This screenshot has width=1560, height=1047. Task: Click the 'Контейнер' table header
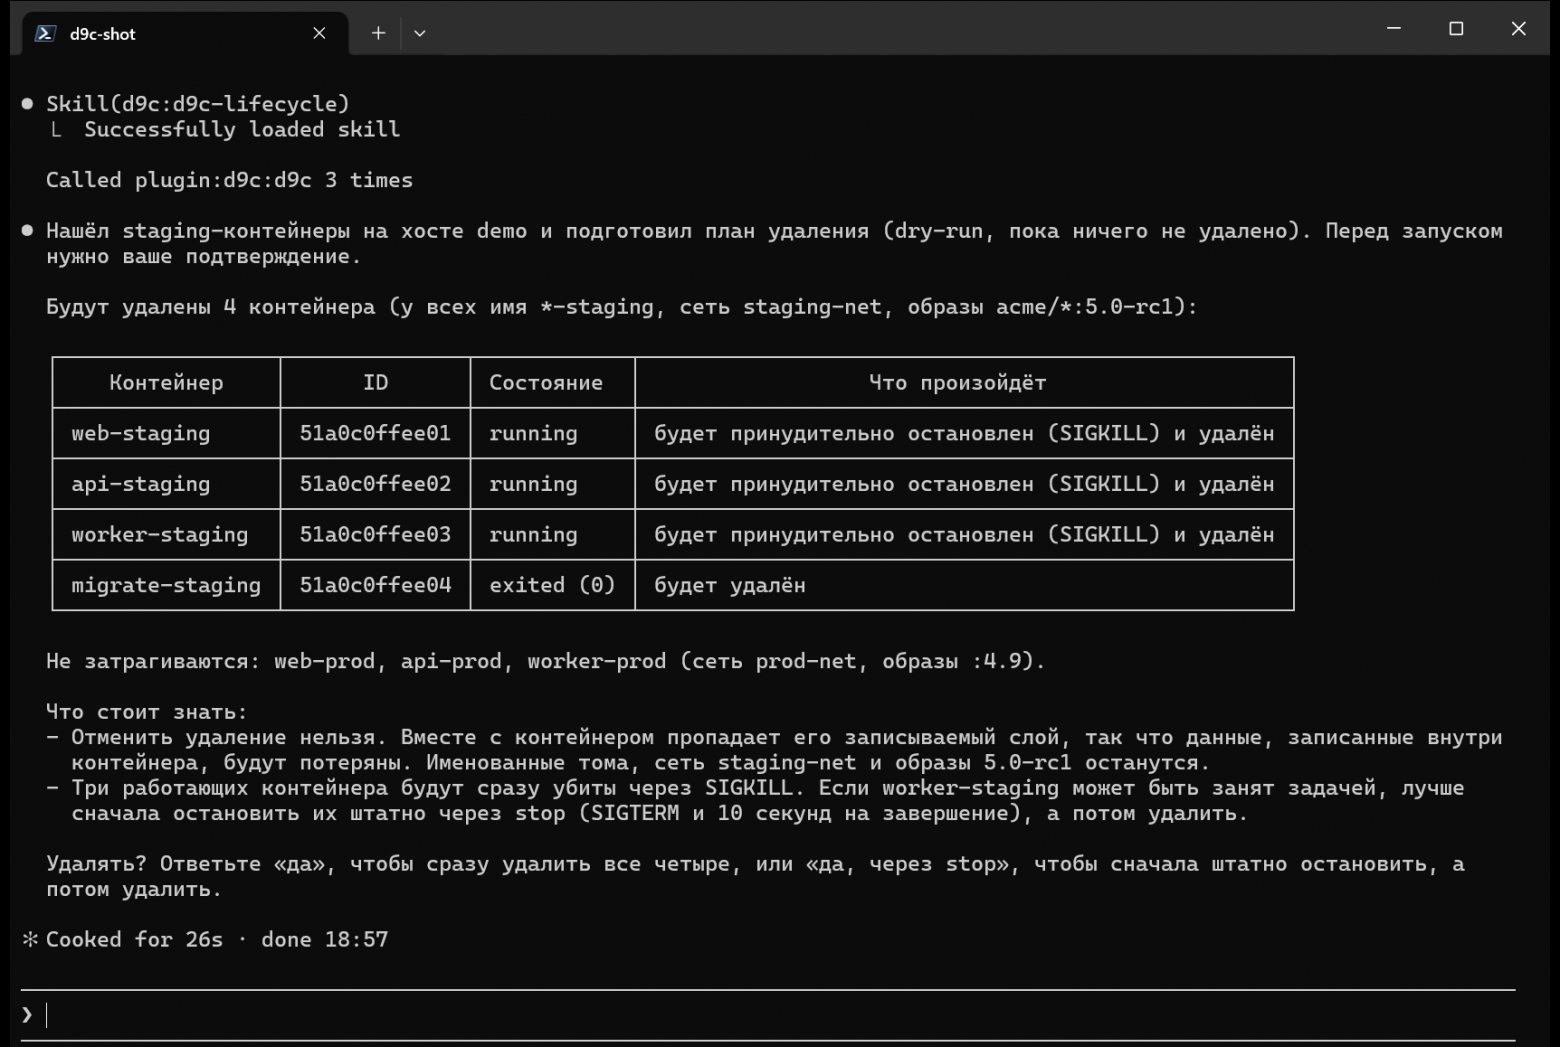click(166, 382)
